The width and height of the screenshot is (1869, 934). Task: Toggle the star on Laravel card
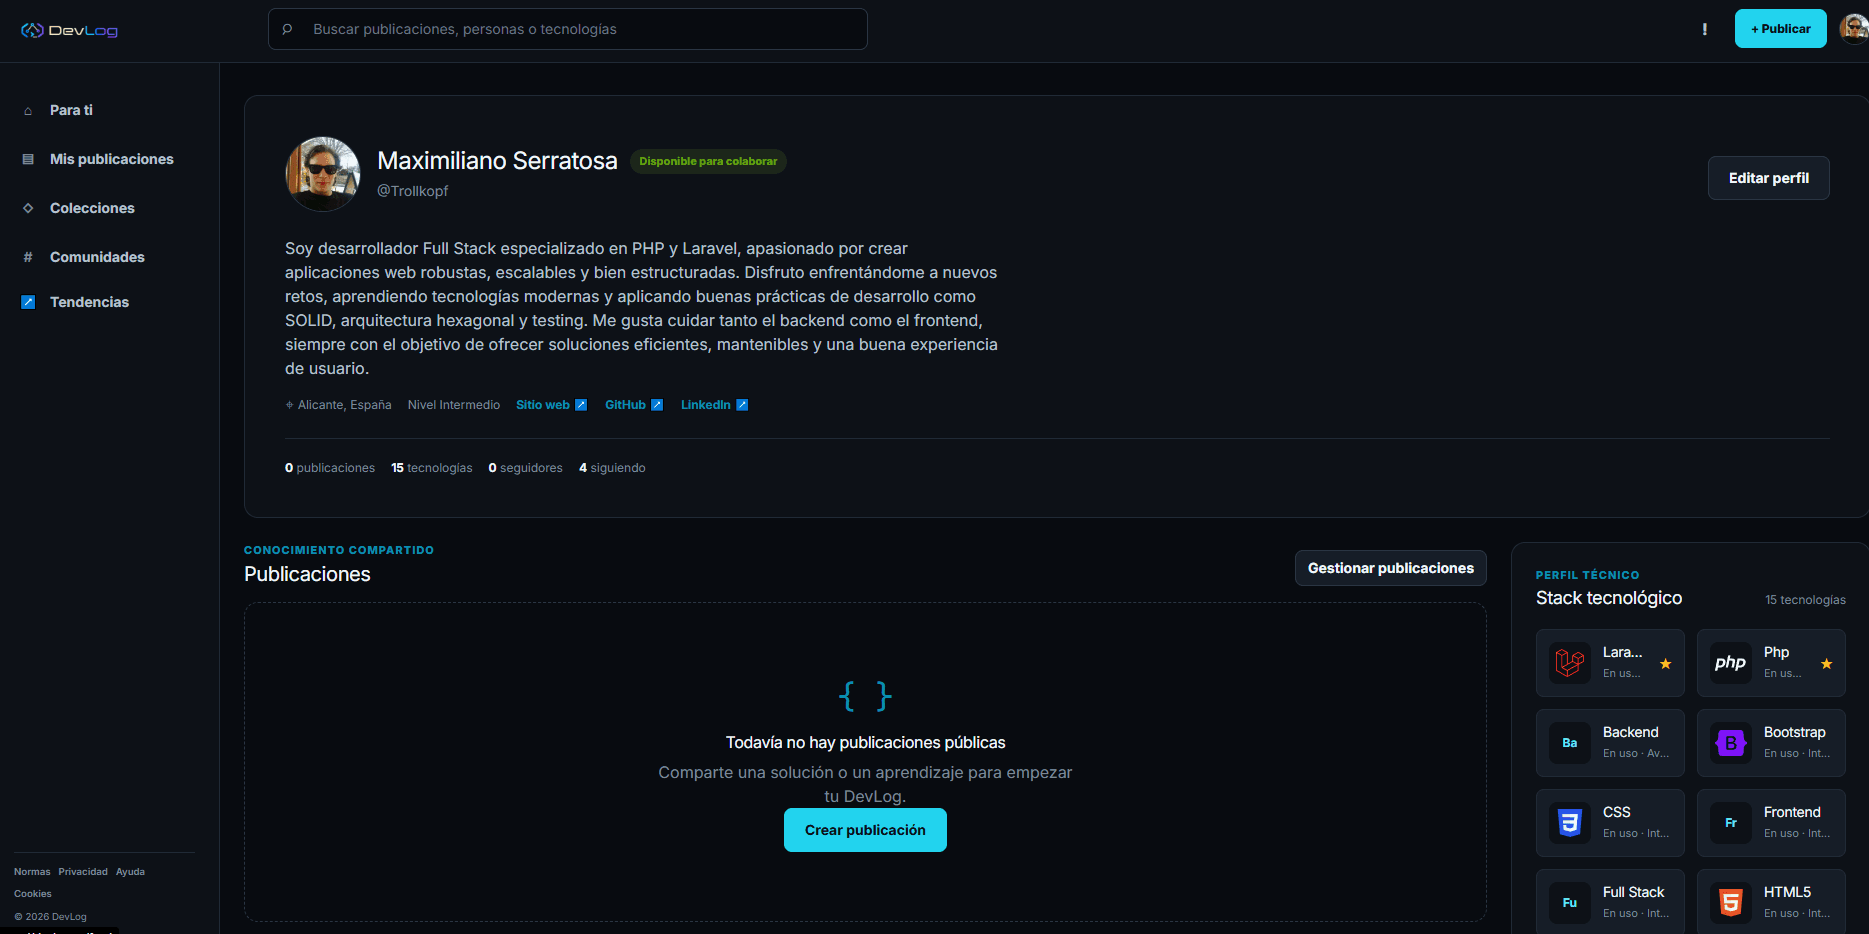[1666, 664]
